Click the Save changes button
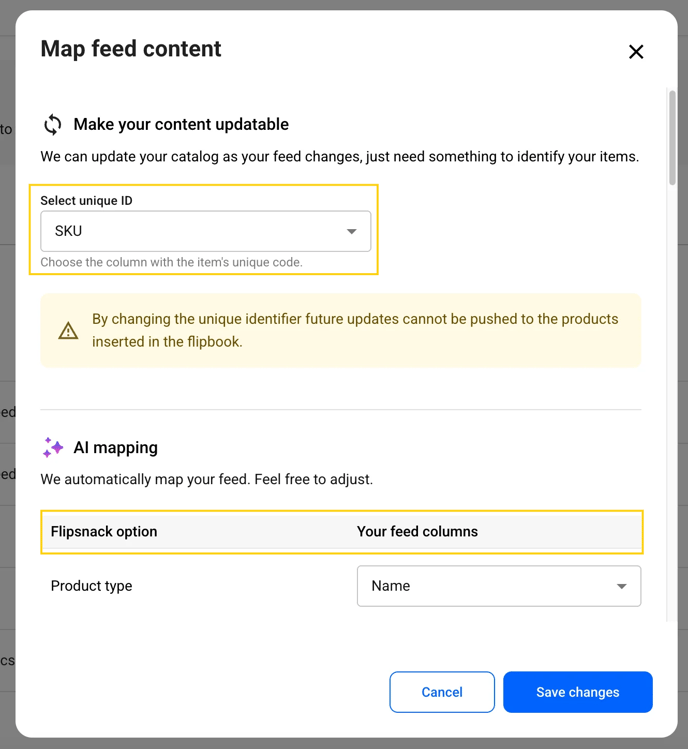The image size is (688, 749). [577, 692]
